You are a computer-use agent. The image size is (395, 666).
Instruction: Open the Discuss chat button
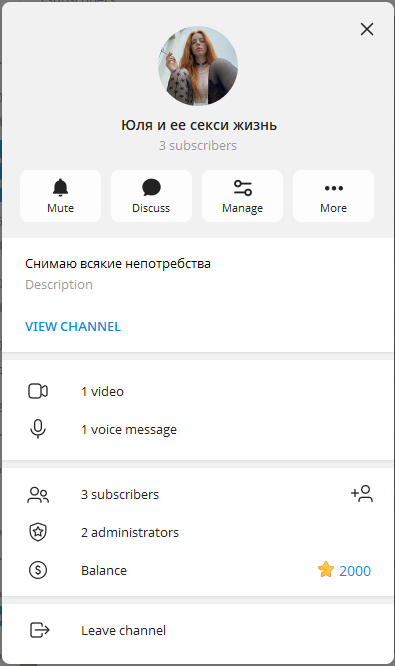(x=151, y=196)
